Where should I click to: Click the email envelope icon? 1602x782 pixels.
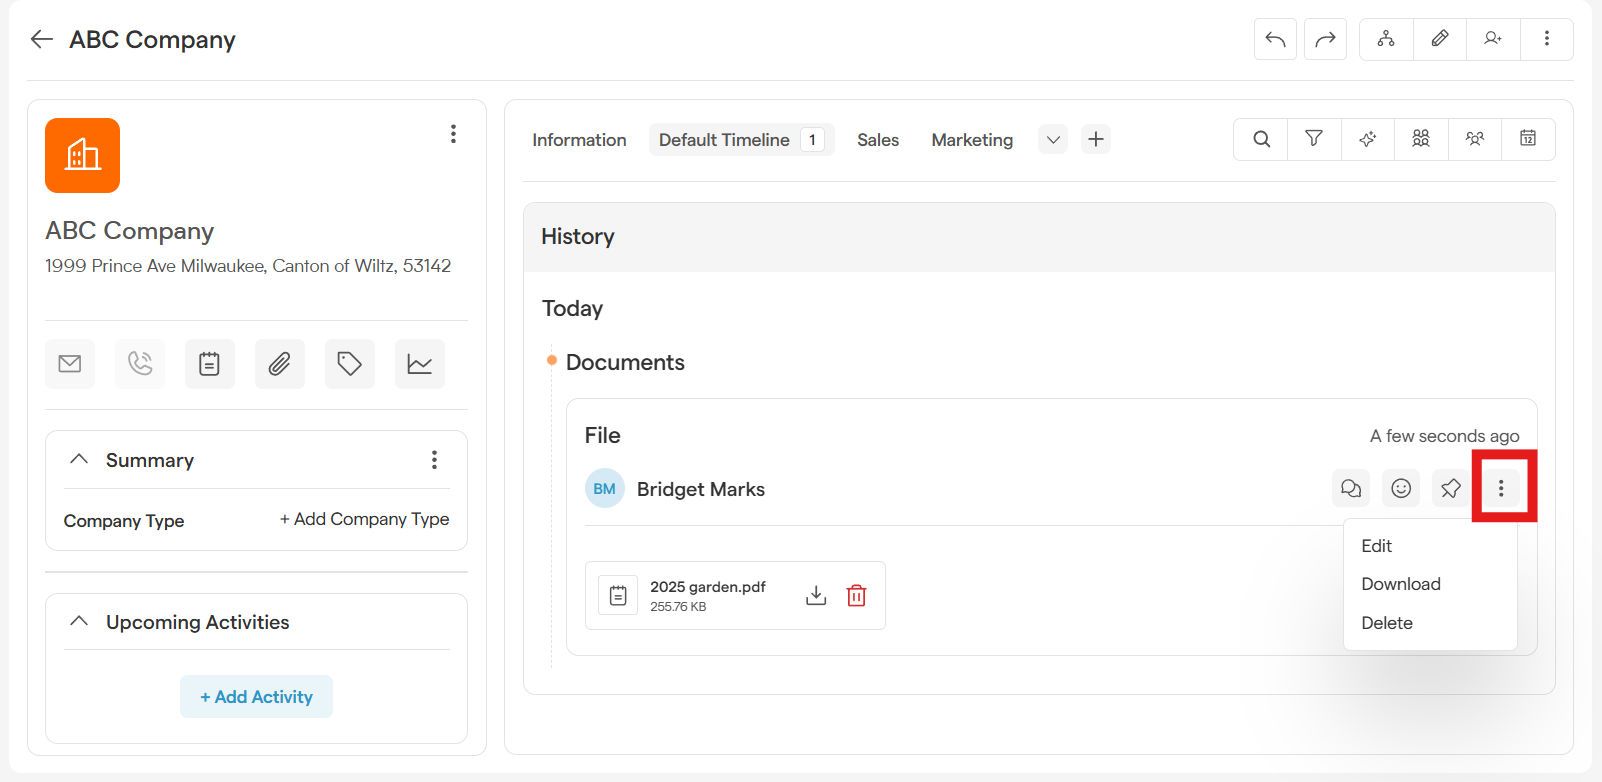pyautogui.click(x=70, y=364)
